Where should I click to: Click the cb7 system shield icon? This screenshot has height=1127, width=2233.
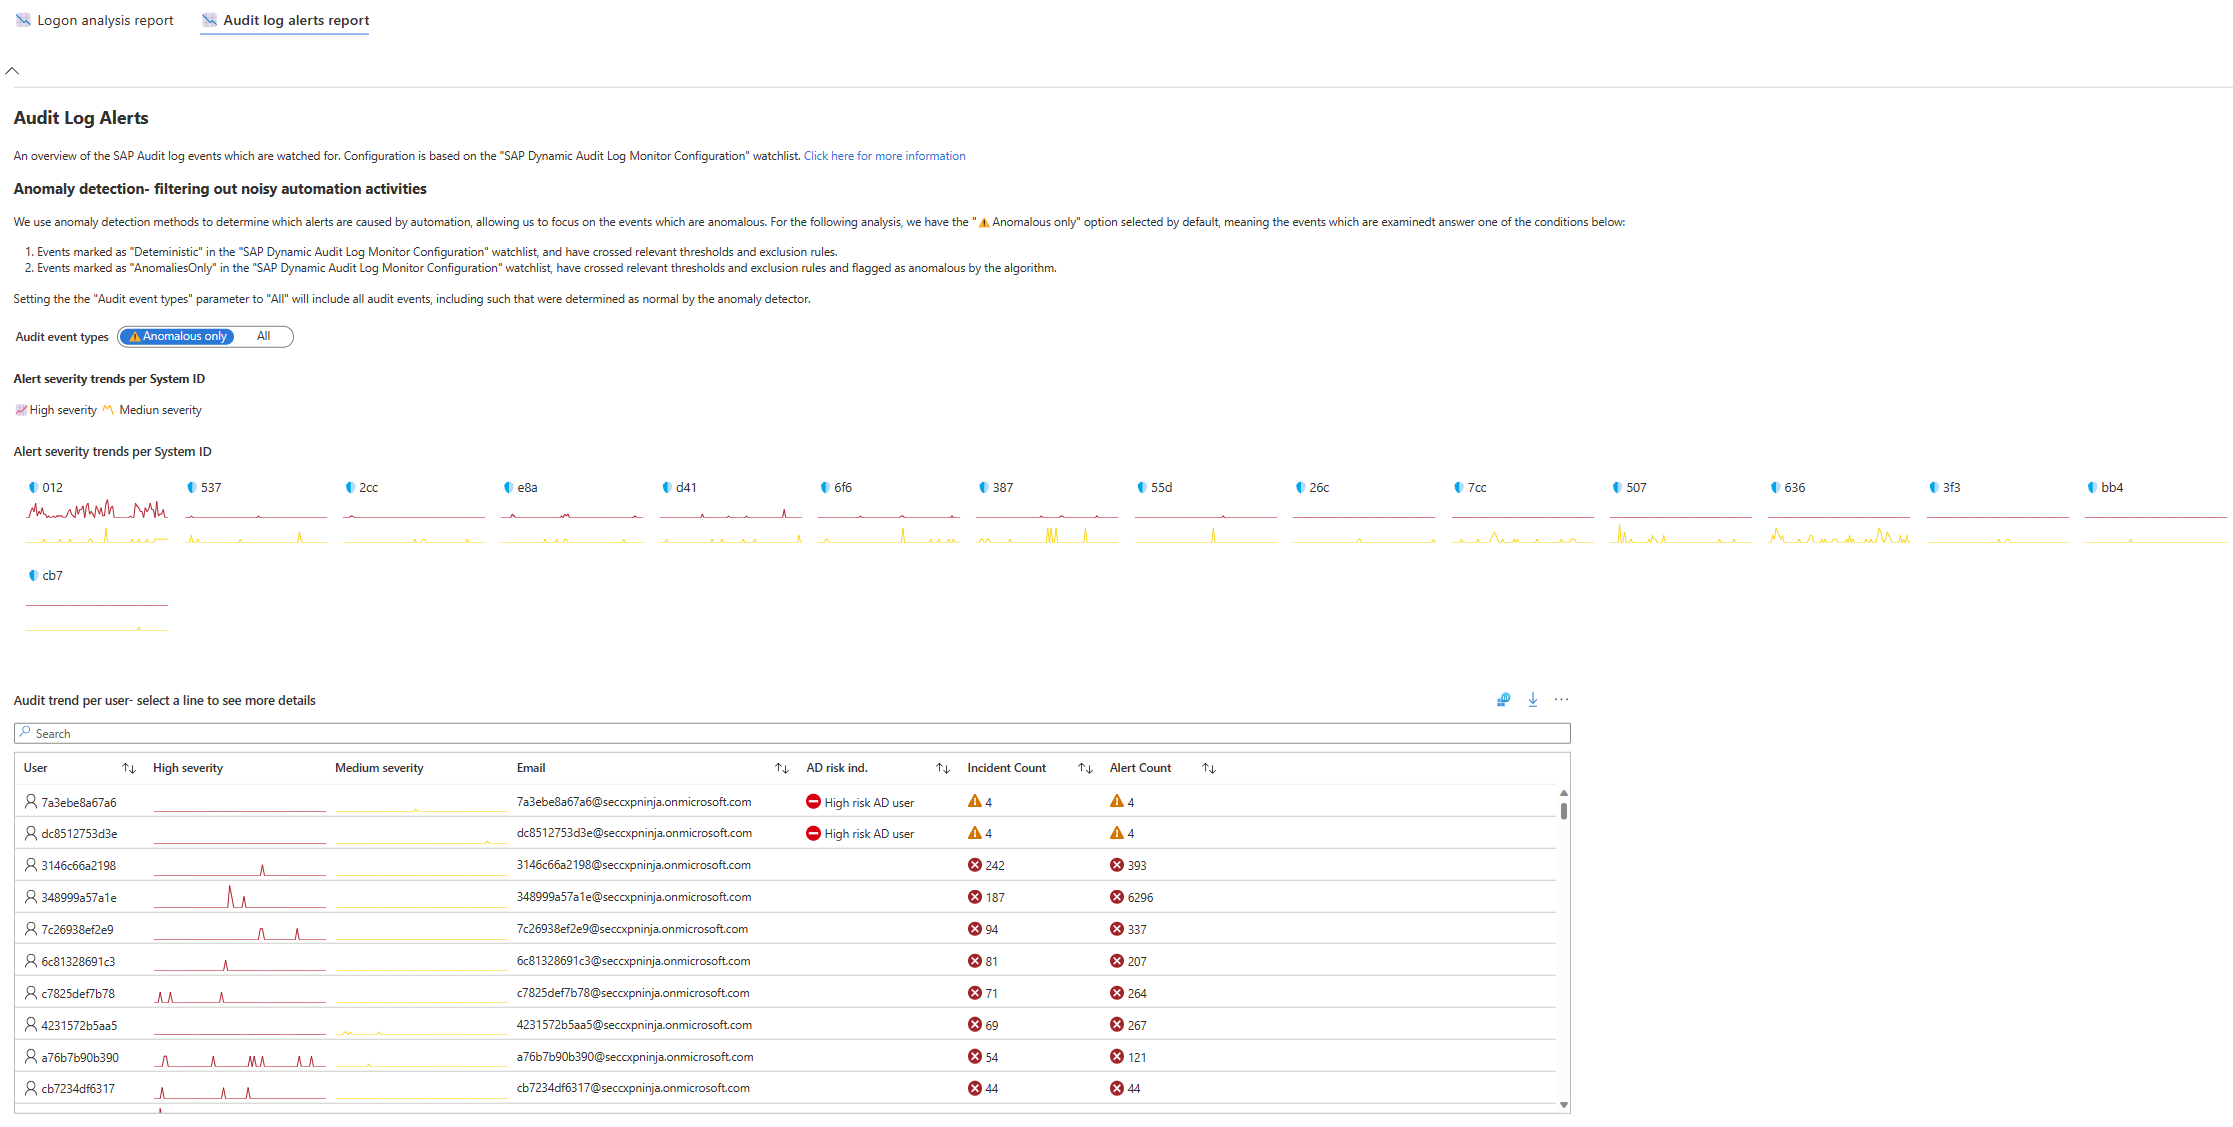click(33, 576)
